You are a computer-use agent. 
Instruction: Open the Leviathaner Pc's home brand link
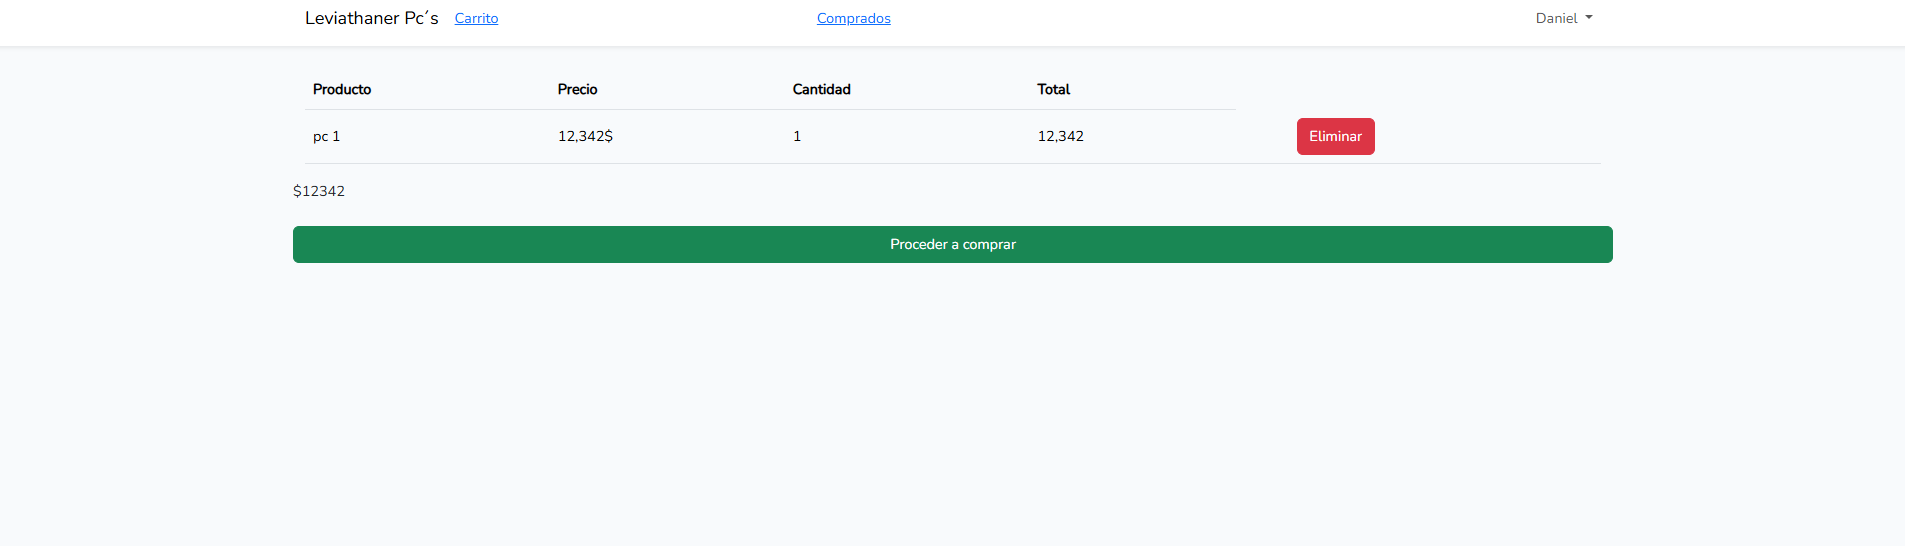click(371, 18)
